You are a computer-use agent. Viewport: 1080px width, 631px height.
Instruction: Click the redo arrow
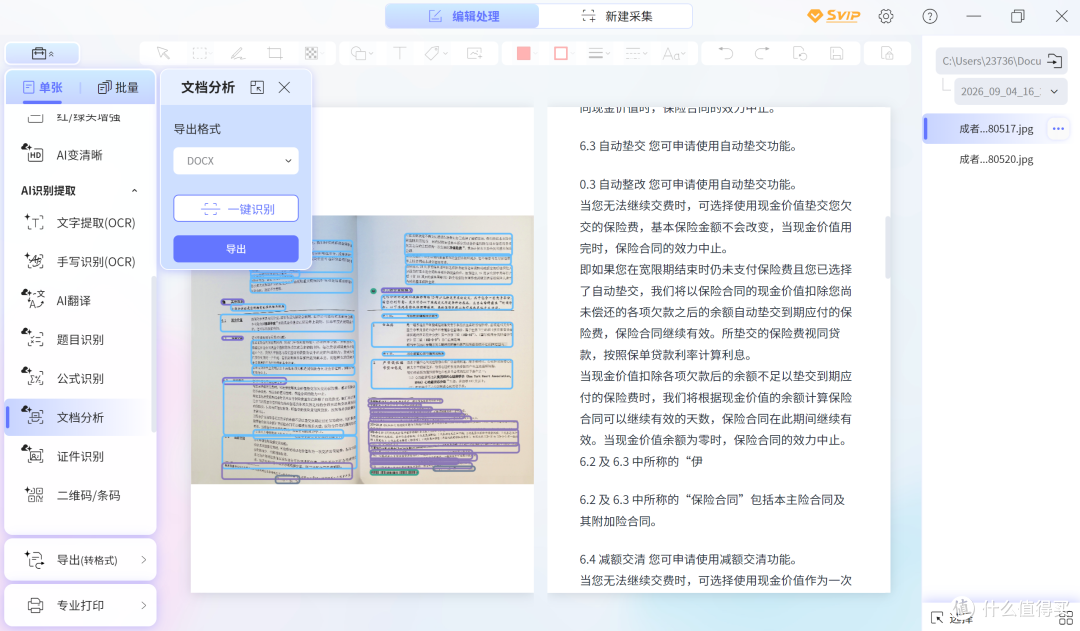click(x=762, y=53)
